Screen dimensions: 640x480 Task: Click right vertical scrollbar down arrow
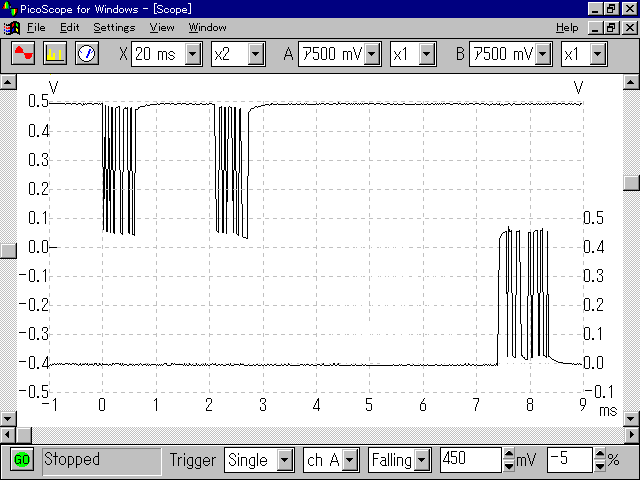pyautogui.click(x=631, y=418)
